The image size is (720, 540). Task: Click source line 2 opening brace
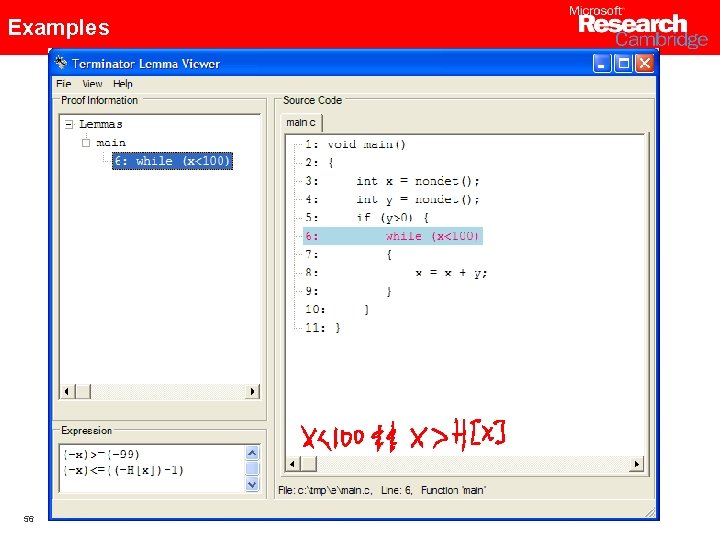320,163
